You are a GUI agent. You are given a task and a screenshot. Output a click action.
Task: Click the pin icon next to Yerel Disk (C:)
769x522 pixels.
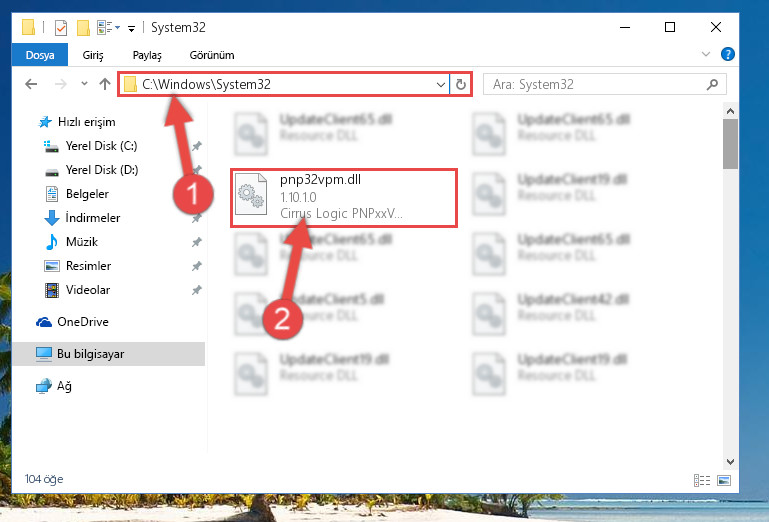tap(197, 146)
